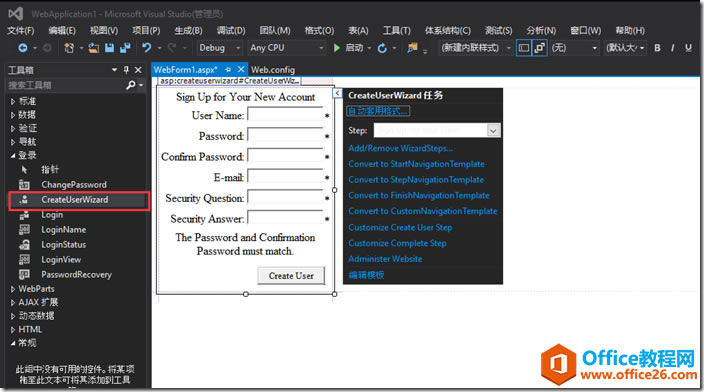Viewport: 704px width, 392px height.
Task: Click the browser refresh icon
Action: pyautogui.click(x=382, y=48)
